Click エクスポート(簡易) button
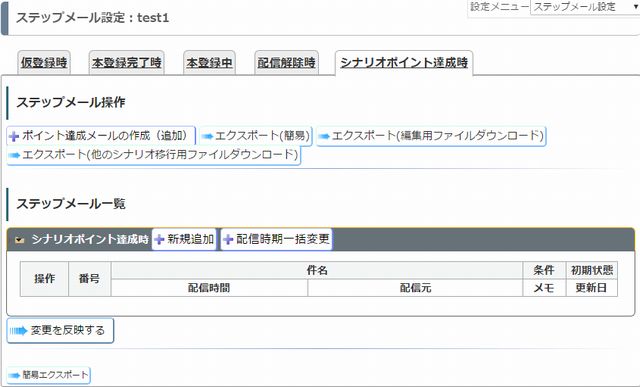This screenshot has height=387, width=640. tap(256, 136)
